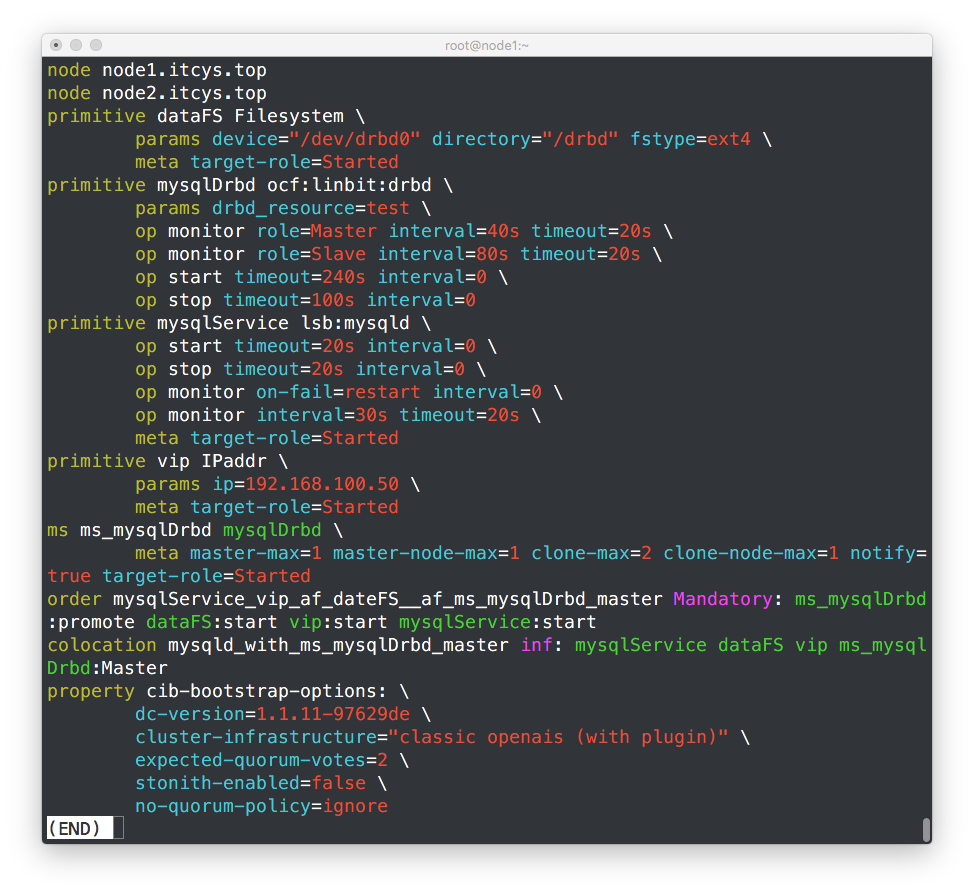Click the (END) pager prompt
Image resolution: width=974 pixels, height=894 pixels.
tap(75, 828)
